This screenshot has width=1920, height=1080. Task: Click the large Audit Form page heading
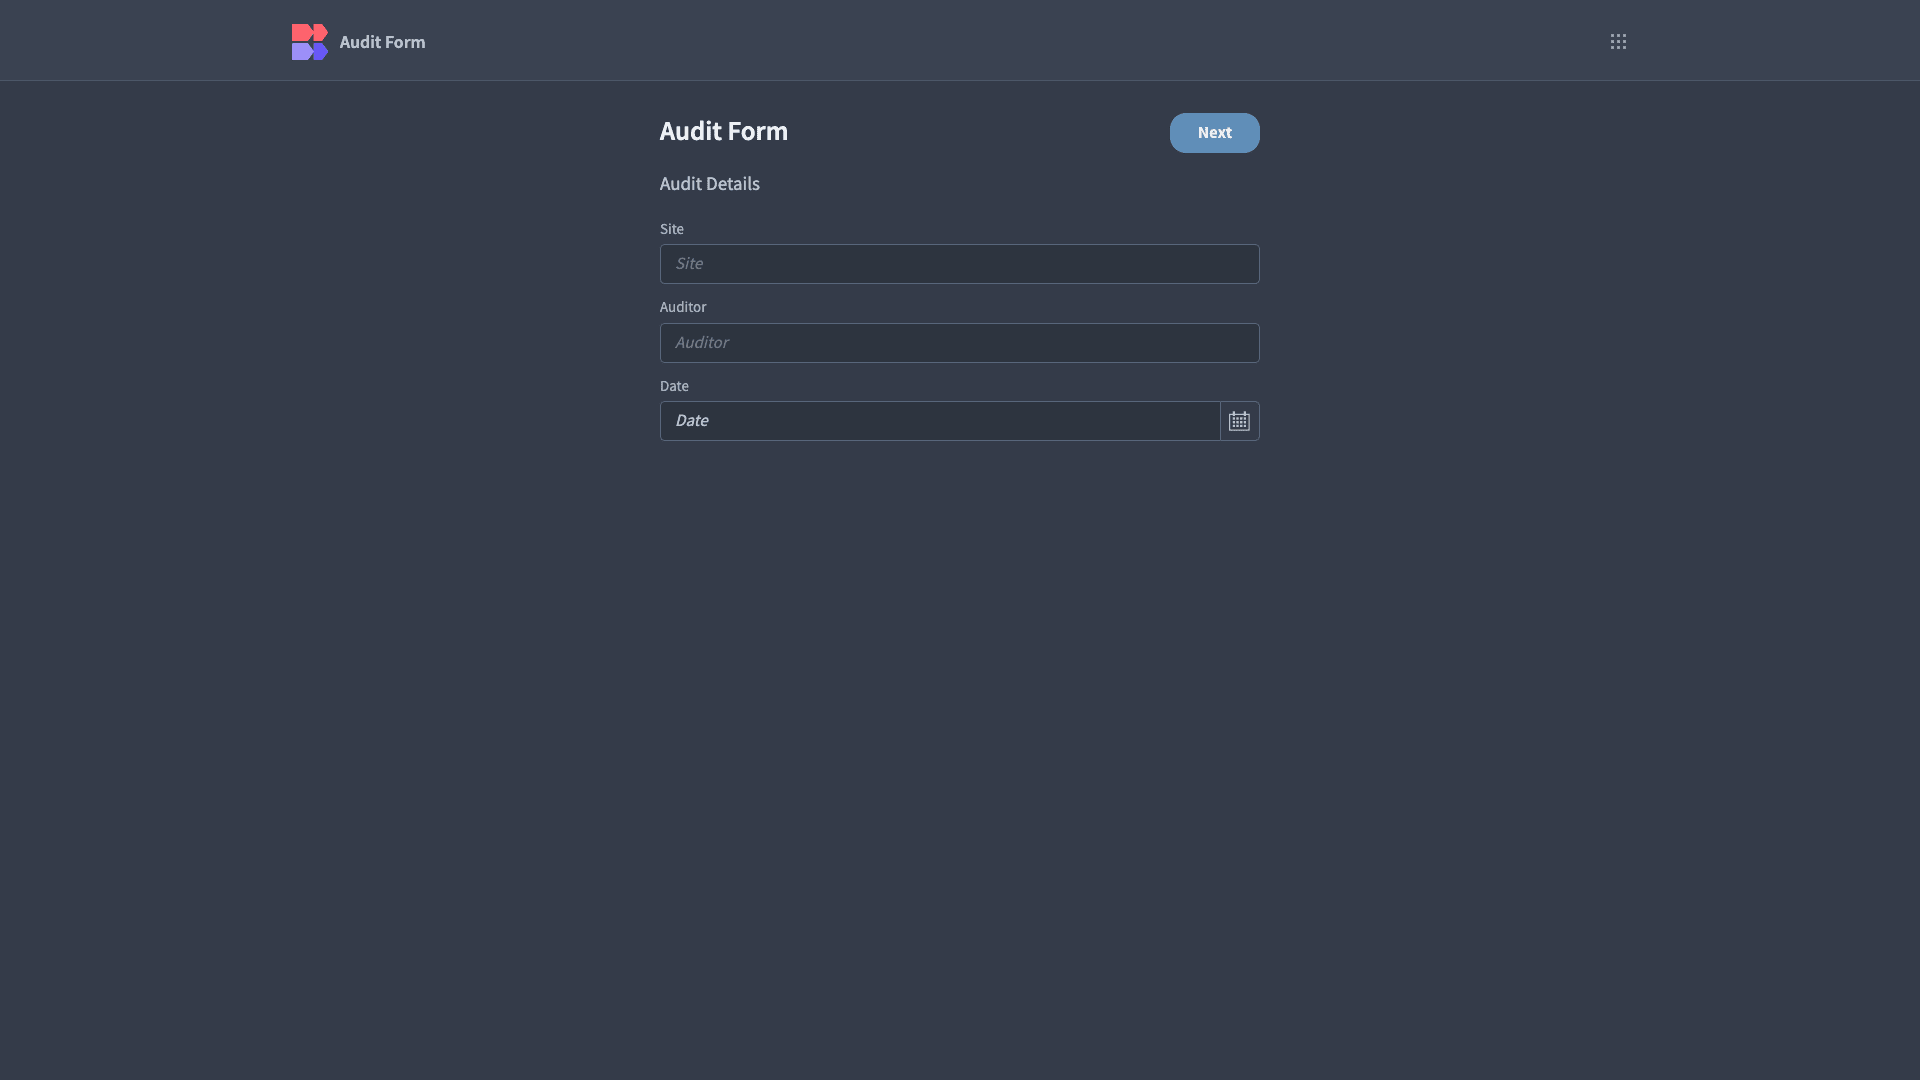click(723, 131)
